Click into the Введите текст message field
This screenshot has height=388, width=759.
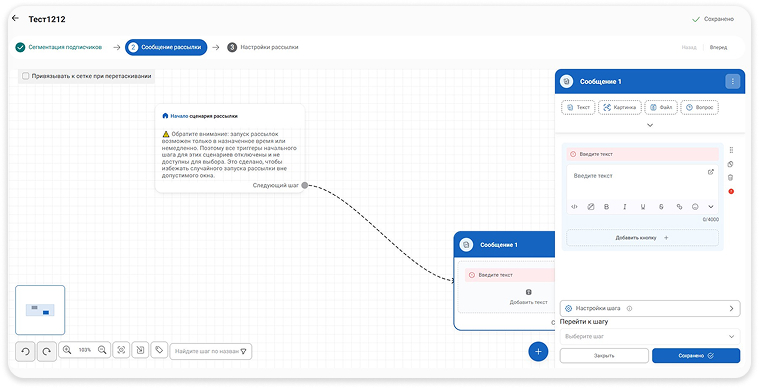[642, 181]
